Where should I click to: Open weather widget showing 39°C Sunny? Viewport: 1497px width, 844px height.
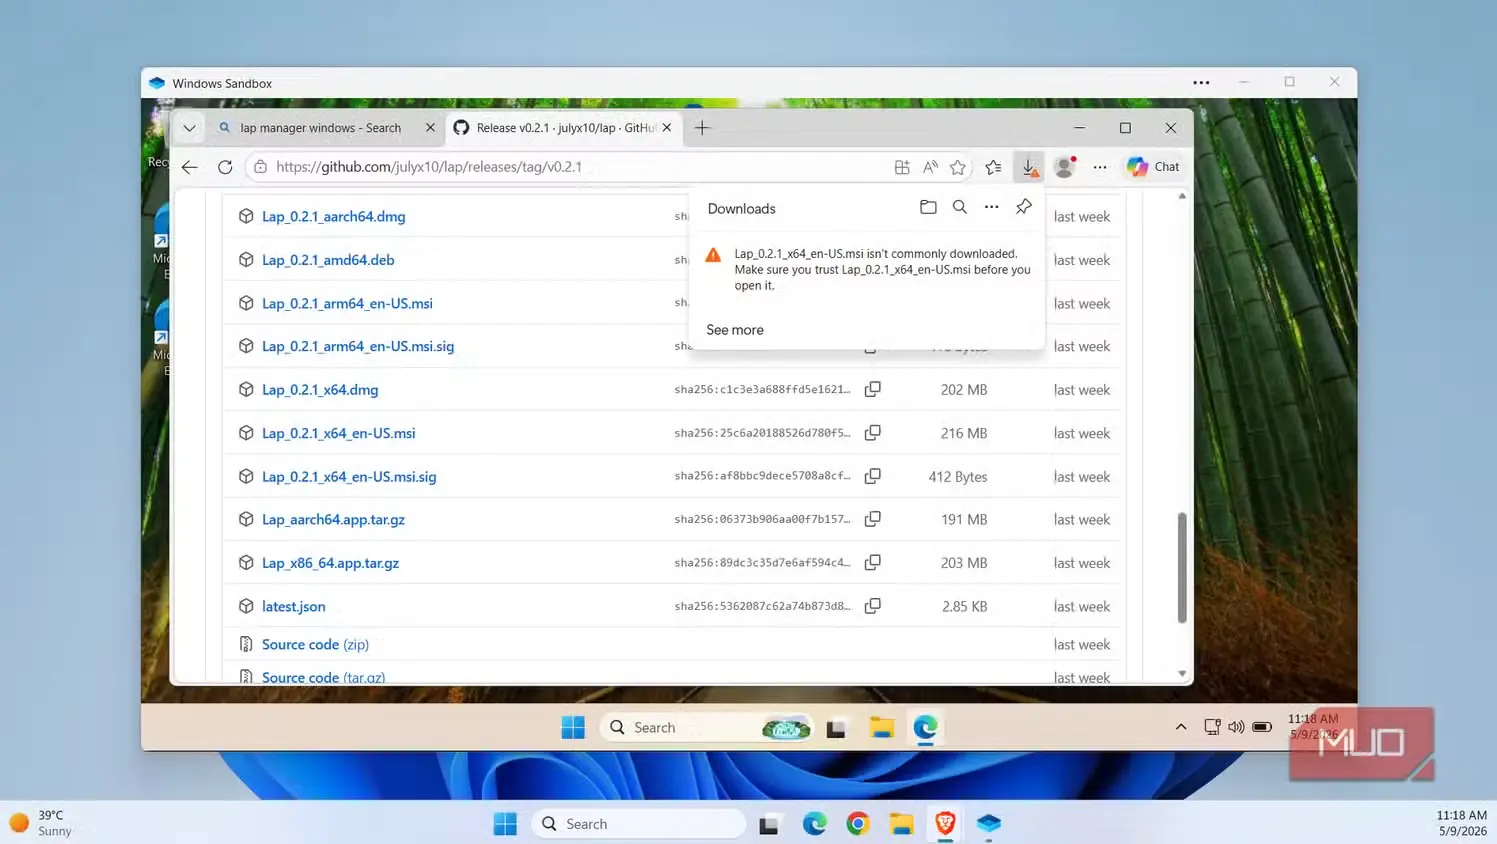tap(42, 823)
